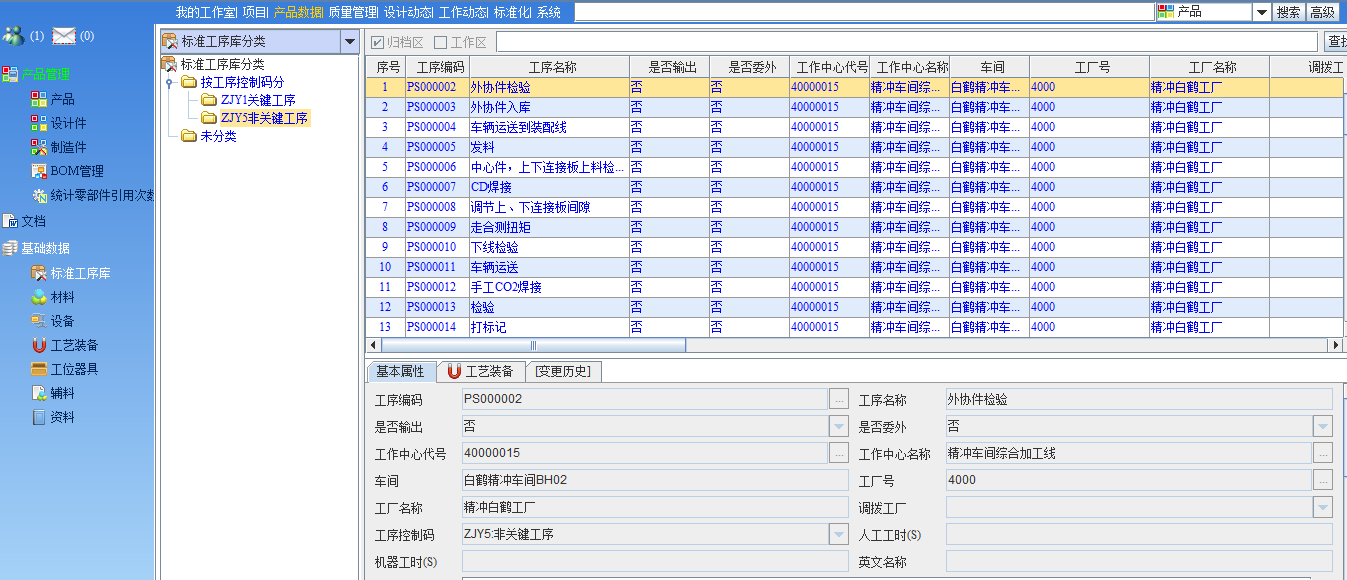Open the 系统 menu
1347x580 pixels.
549,12
